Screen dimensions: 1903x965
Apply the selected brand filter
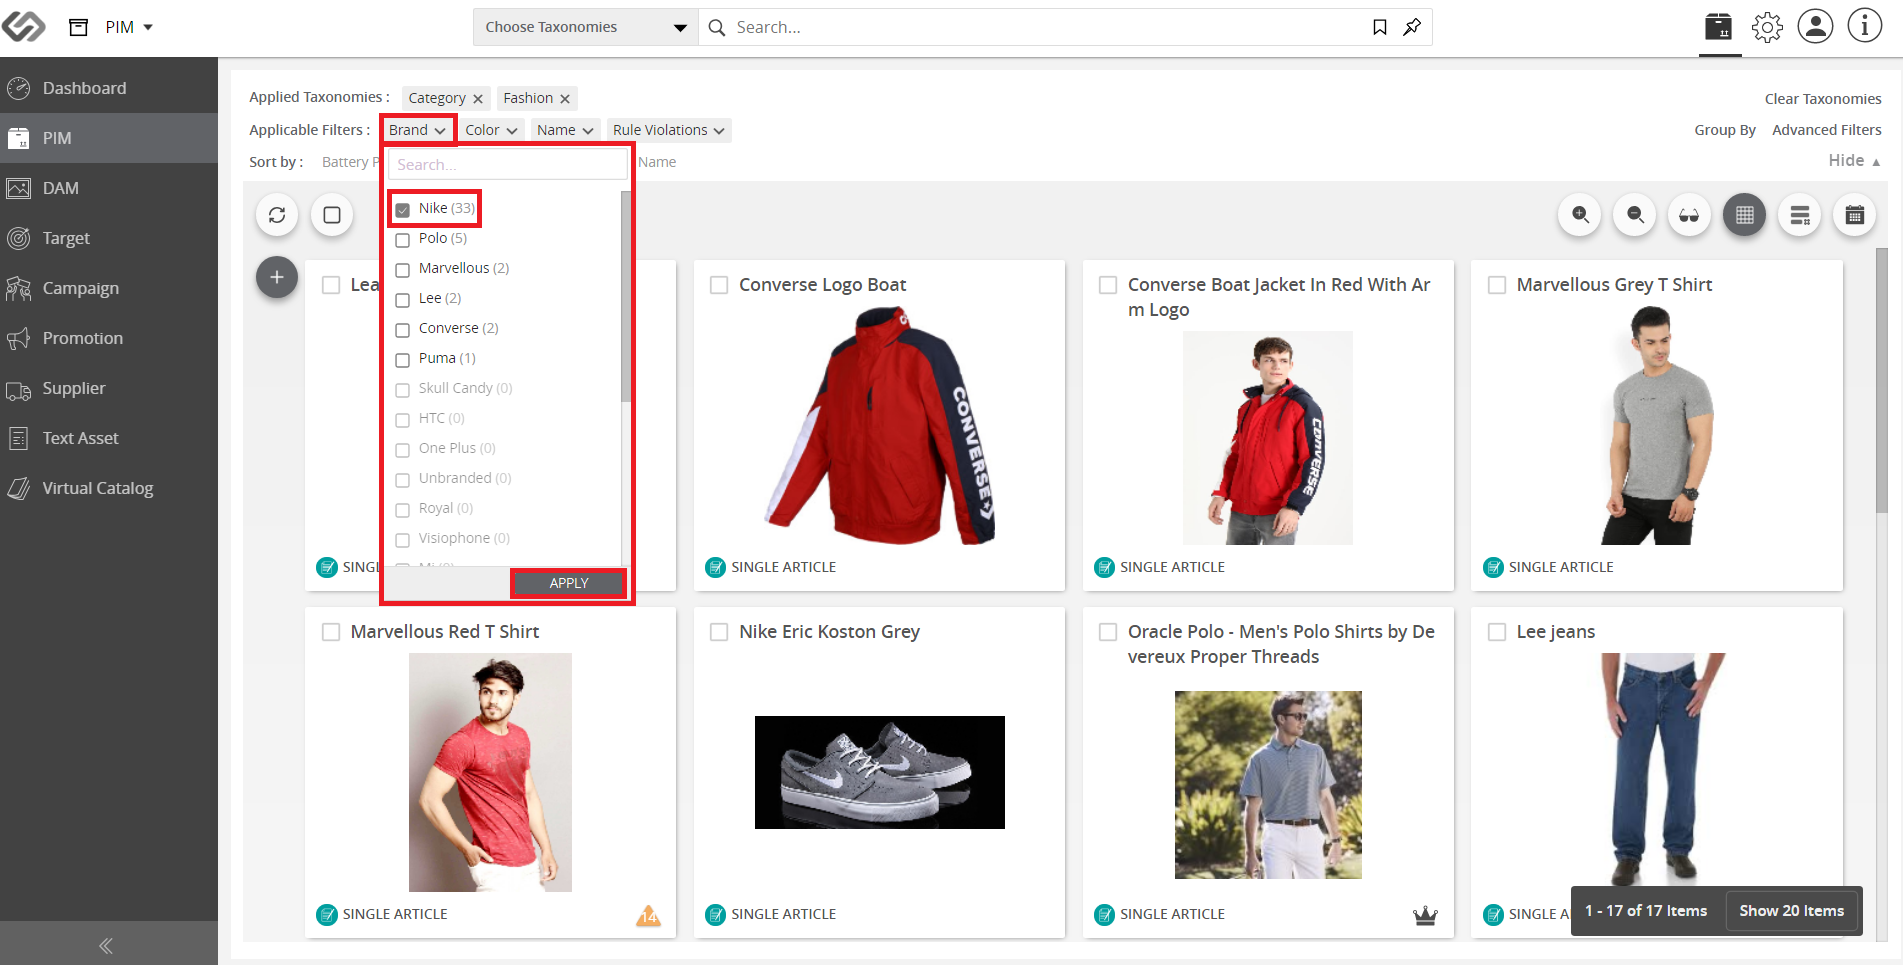click(569, 583)
